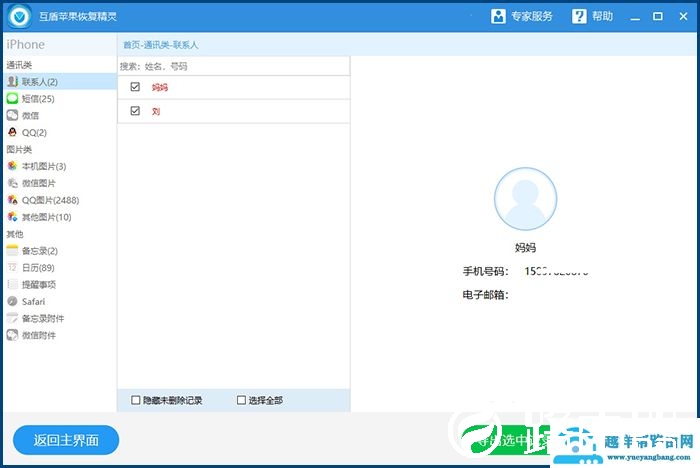Click the iPhone device label
700x468 pixels.
tap(25, 45)
